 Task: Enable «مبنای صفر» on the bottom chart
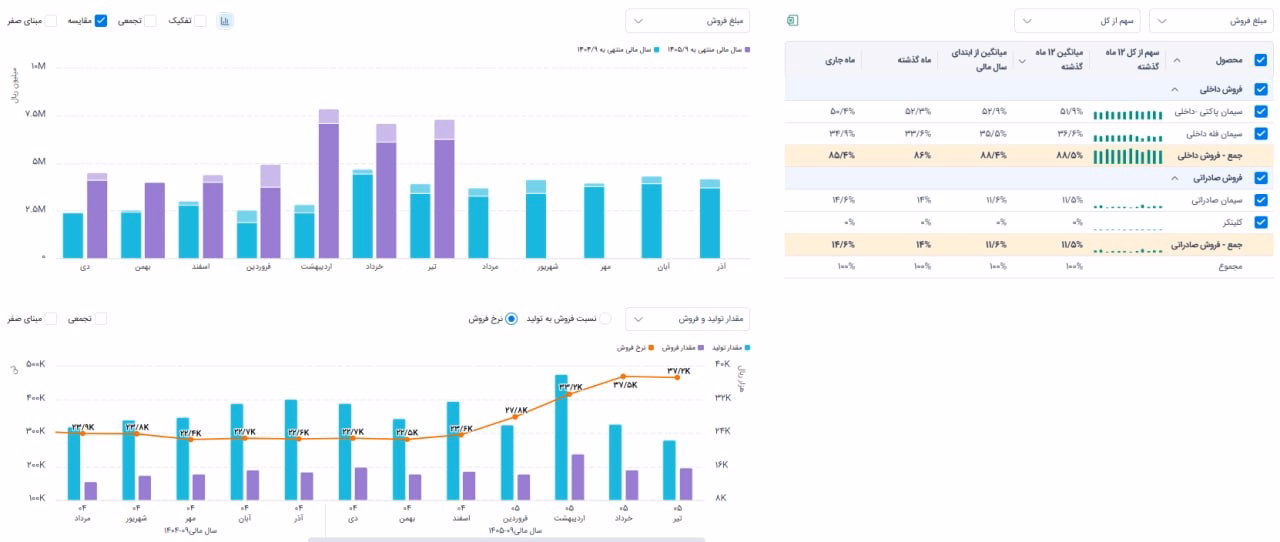pyautogui.click(x=51, y=319)
